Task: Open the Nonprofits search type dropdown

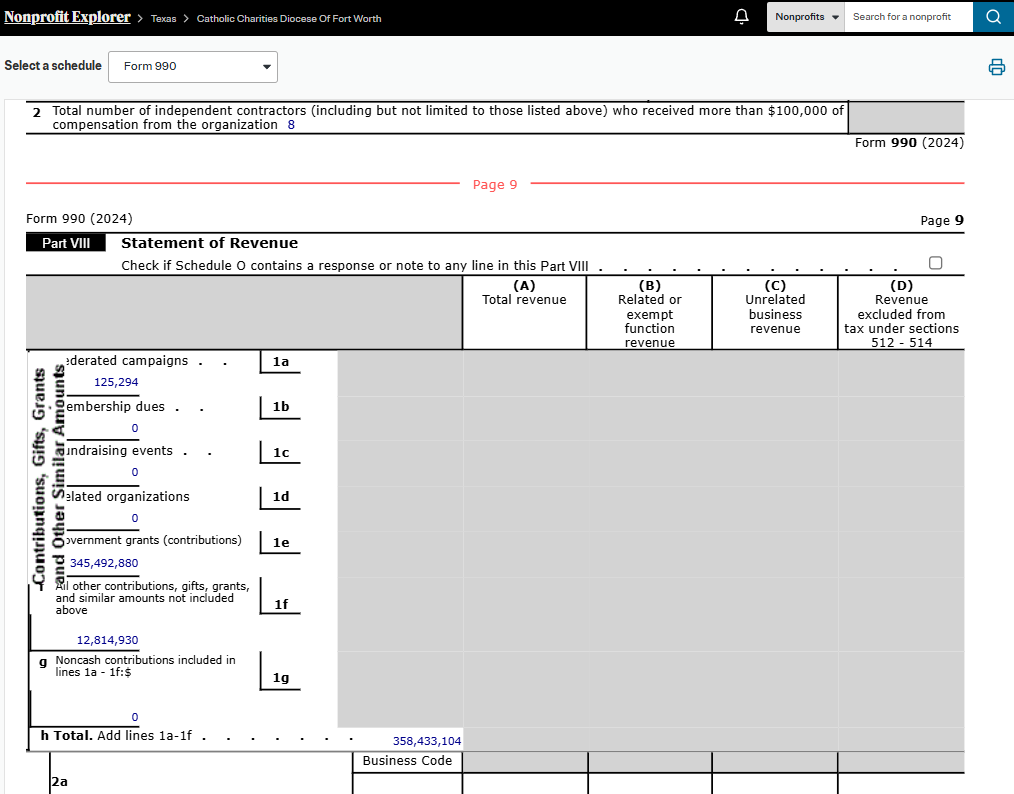Action: (806, 17)
